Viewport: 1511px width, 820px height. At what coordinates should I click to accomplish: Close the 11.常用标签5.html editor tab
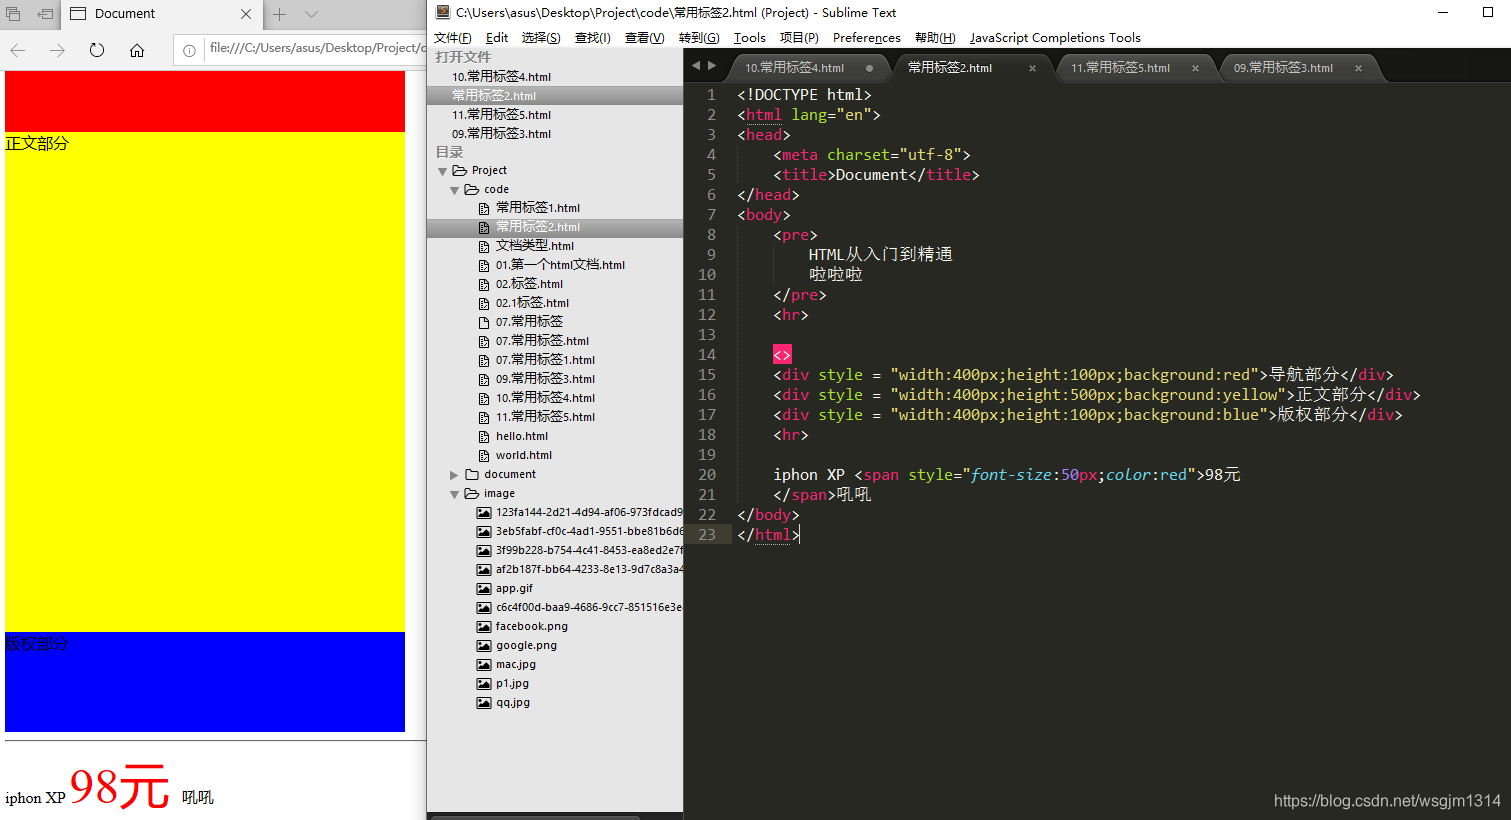pyautogui.click(x=1195, y=68)
